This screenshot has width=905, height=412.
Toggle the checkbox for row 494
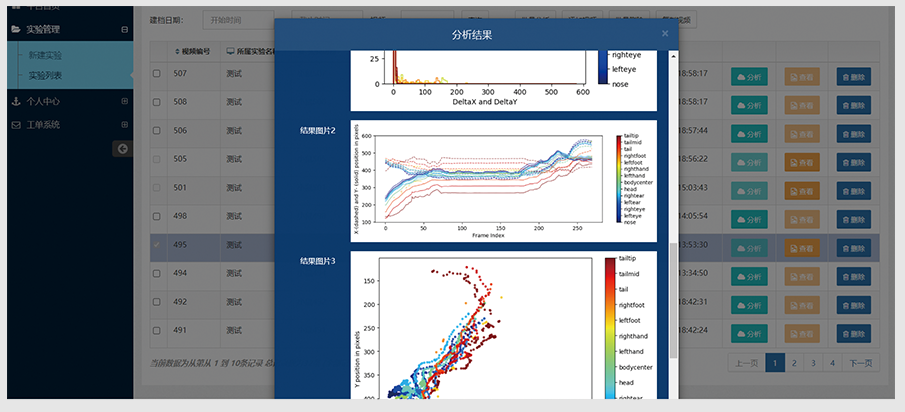[x=156, y=273]
